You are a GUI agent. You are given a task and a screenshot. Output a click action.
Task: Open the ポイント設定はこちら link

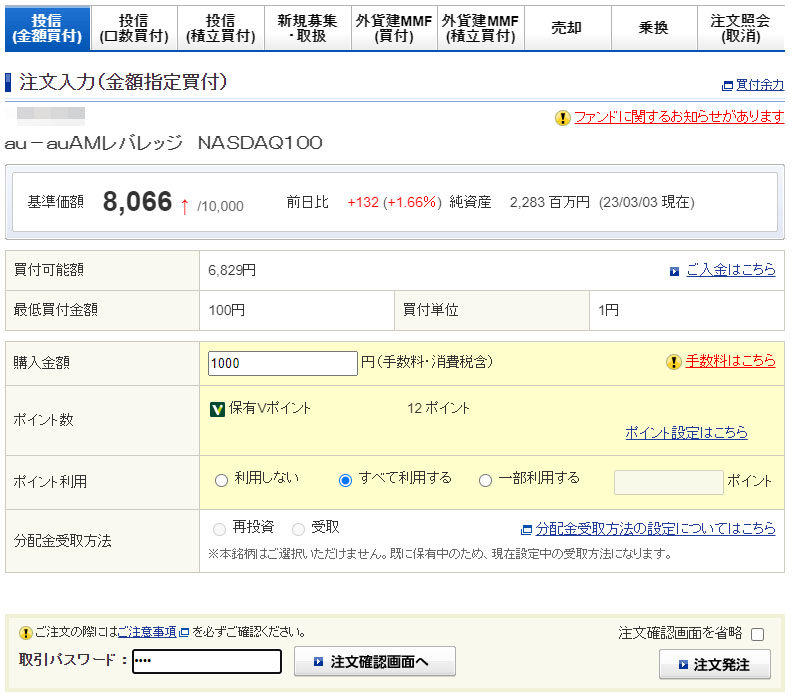(x=686, y=433)
